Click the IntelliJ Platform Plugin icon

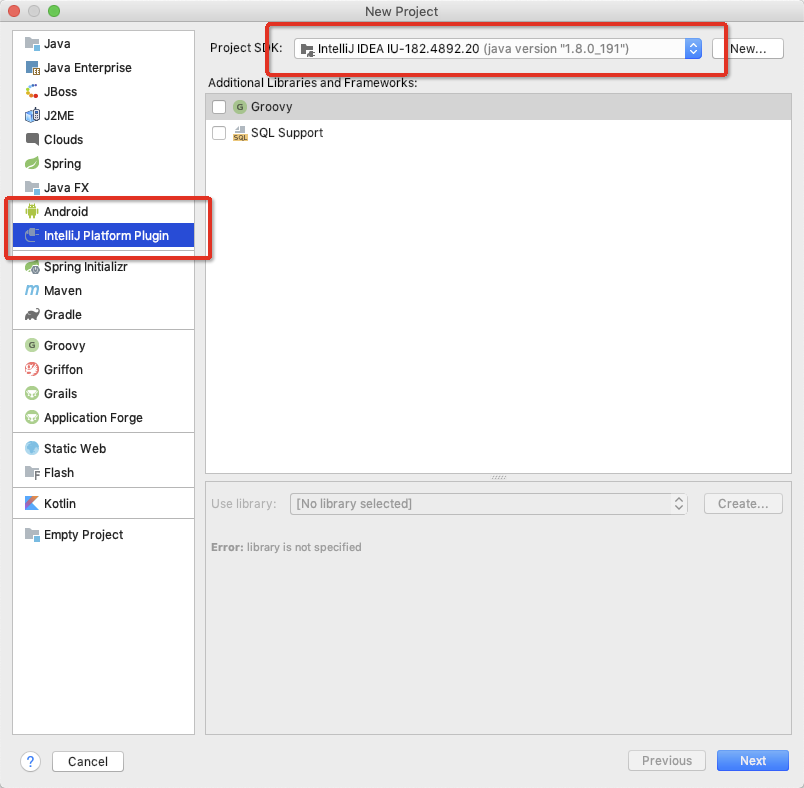(32, 235)
